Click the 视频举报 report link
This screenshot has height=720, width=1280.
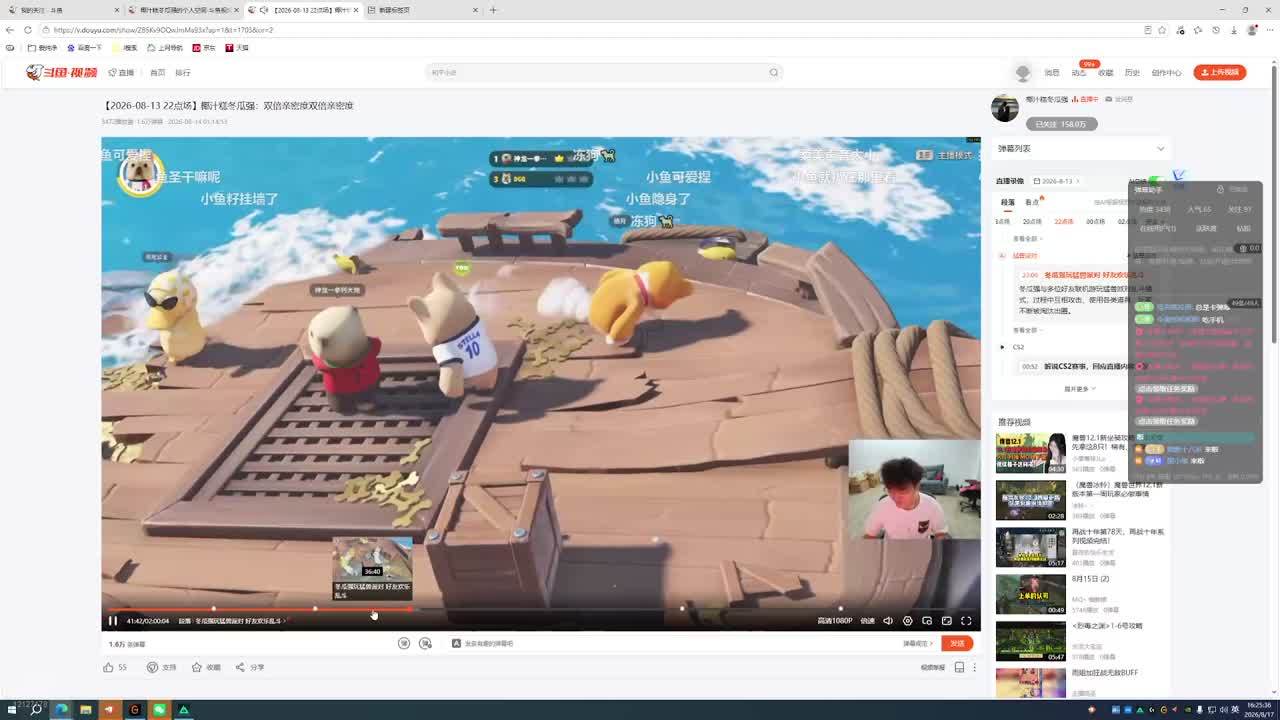pyautogui.click(x=932, y=667)
